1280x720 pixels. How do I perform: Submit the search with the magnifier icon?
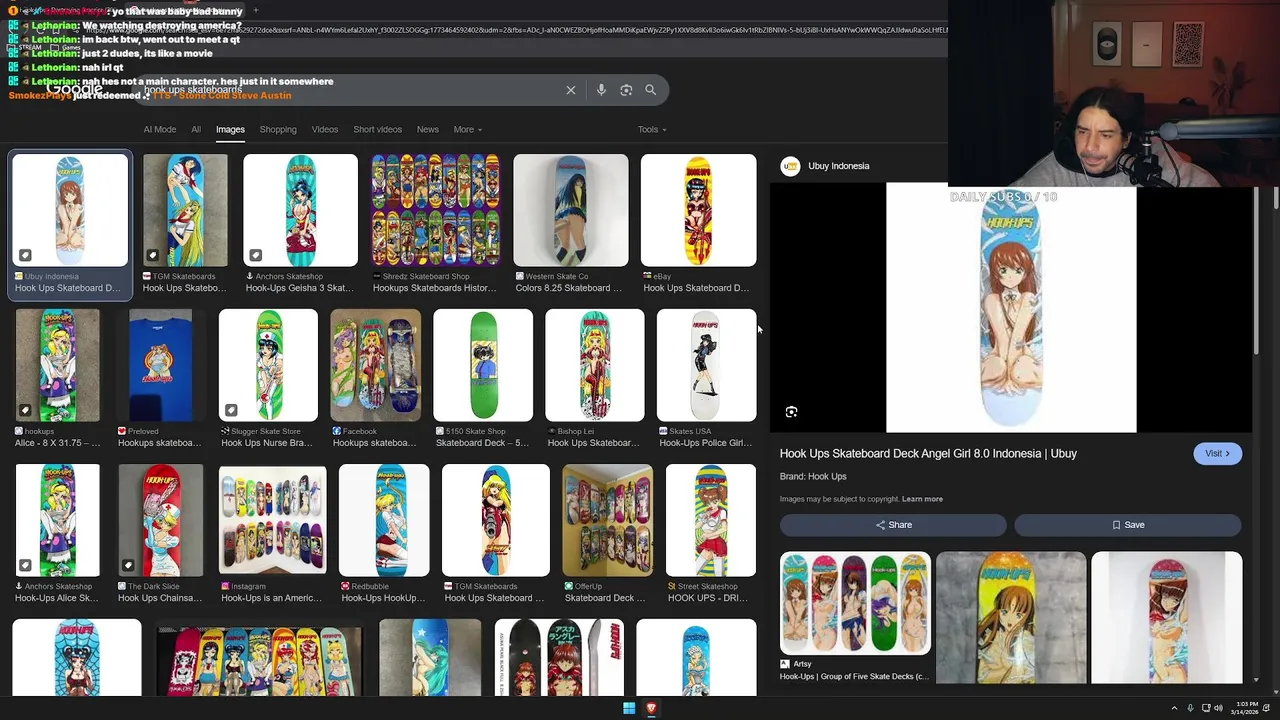(x=650, y=90)
